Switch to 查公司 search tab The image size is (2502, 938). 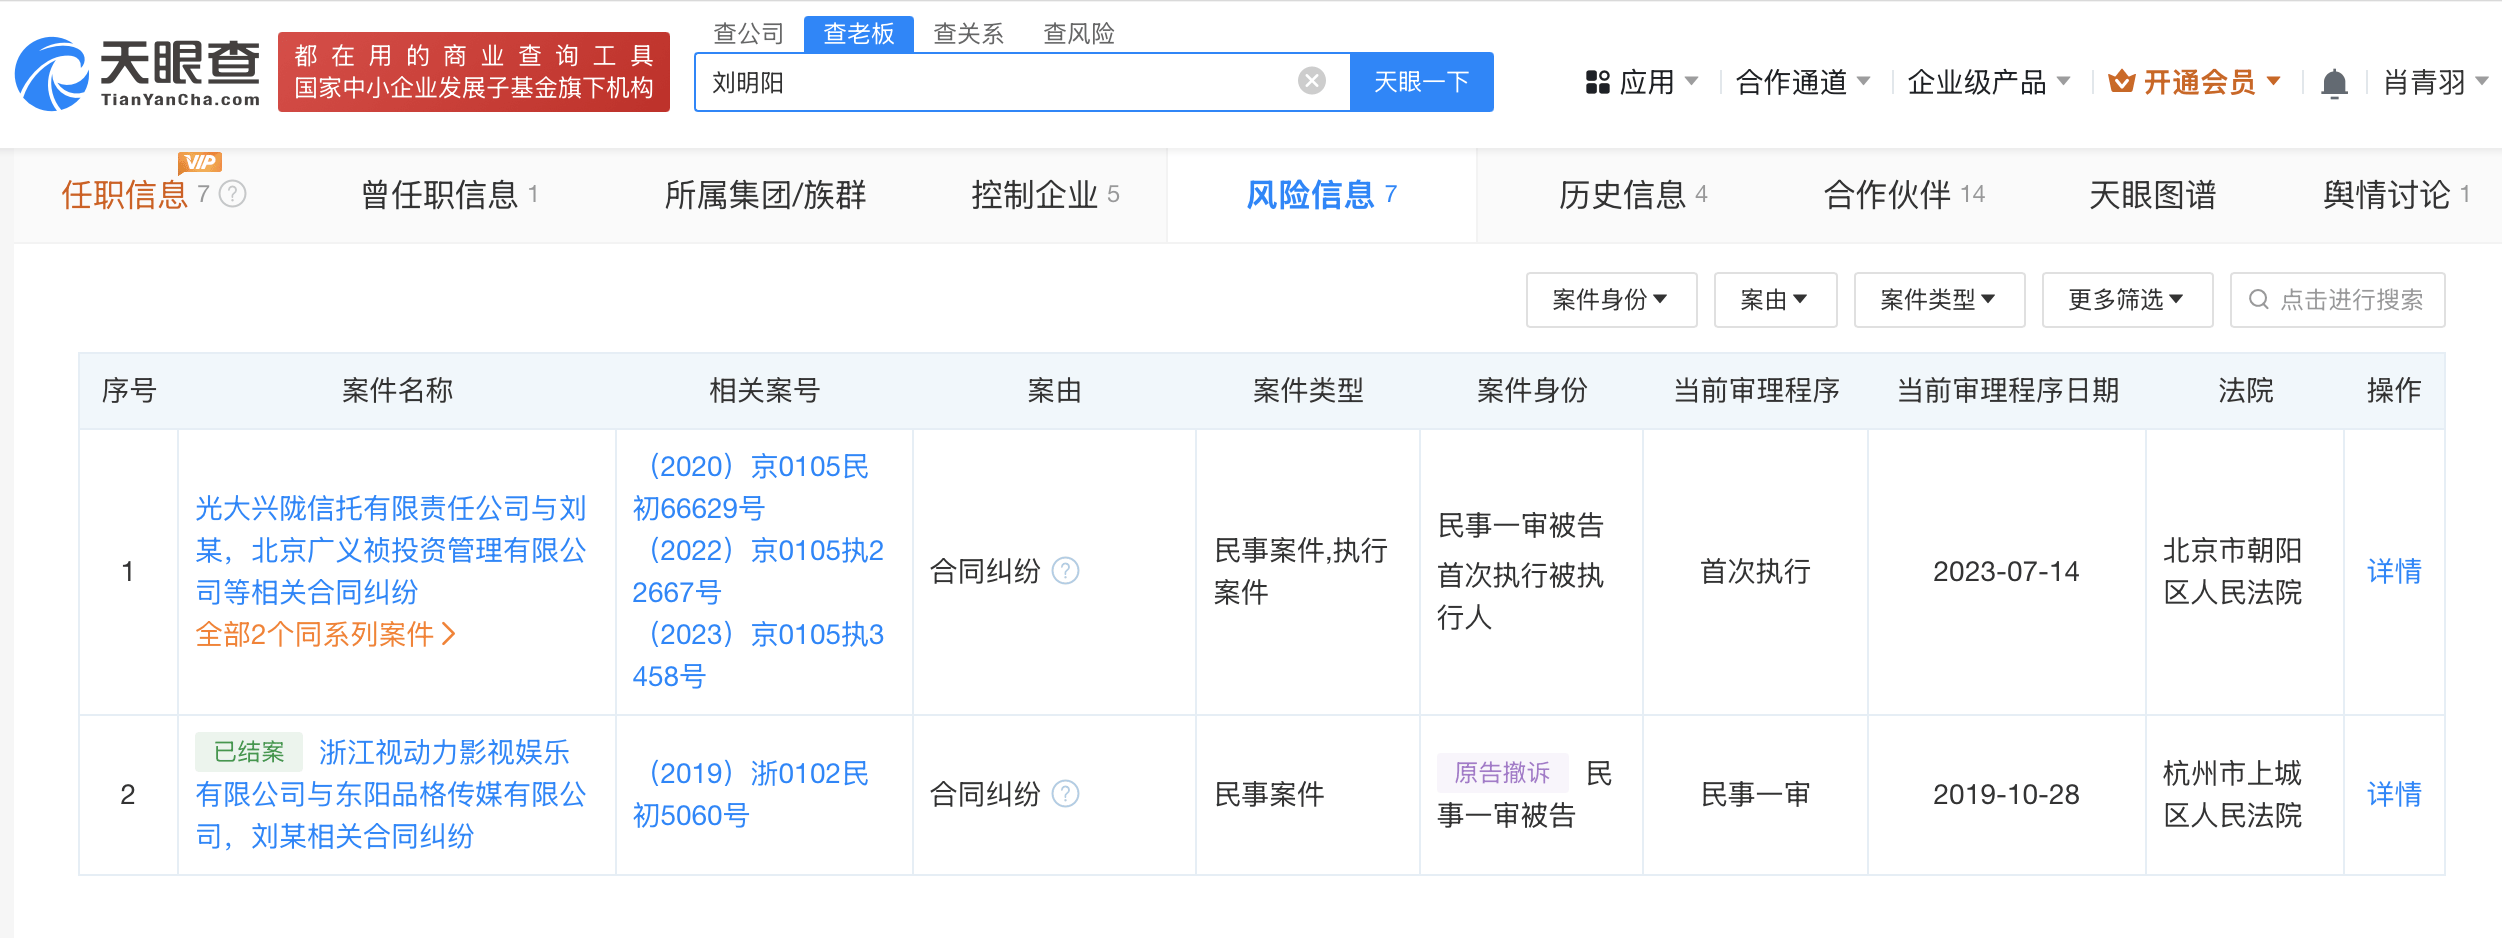tap(748, 33)
